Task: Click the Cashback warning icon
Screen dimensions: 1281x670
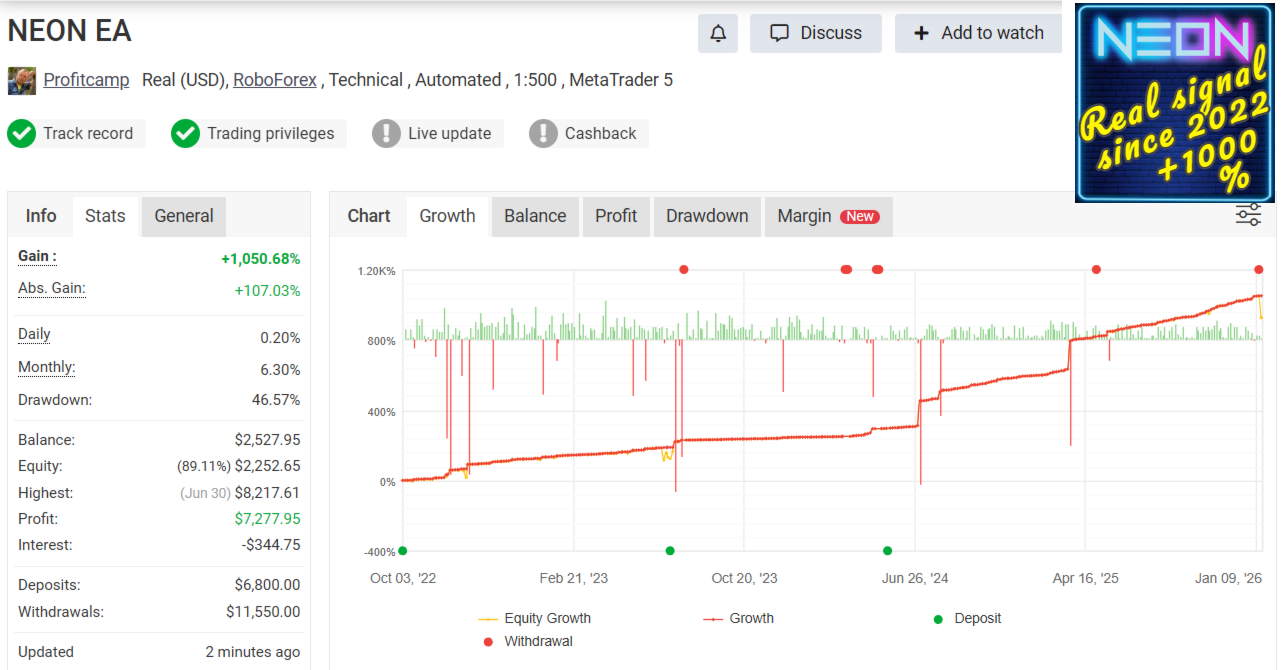Action: pos(543,133)
